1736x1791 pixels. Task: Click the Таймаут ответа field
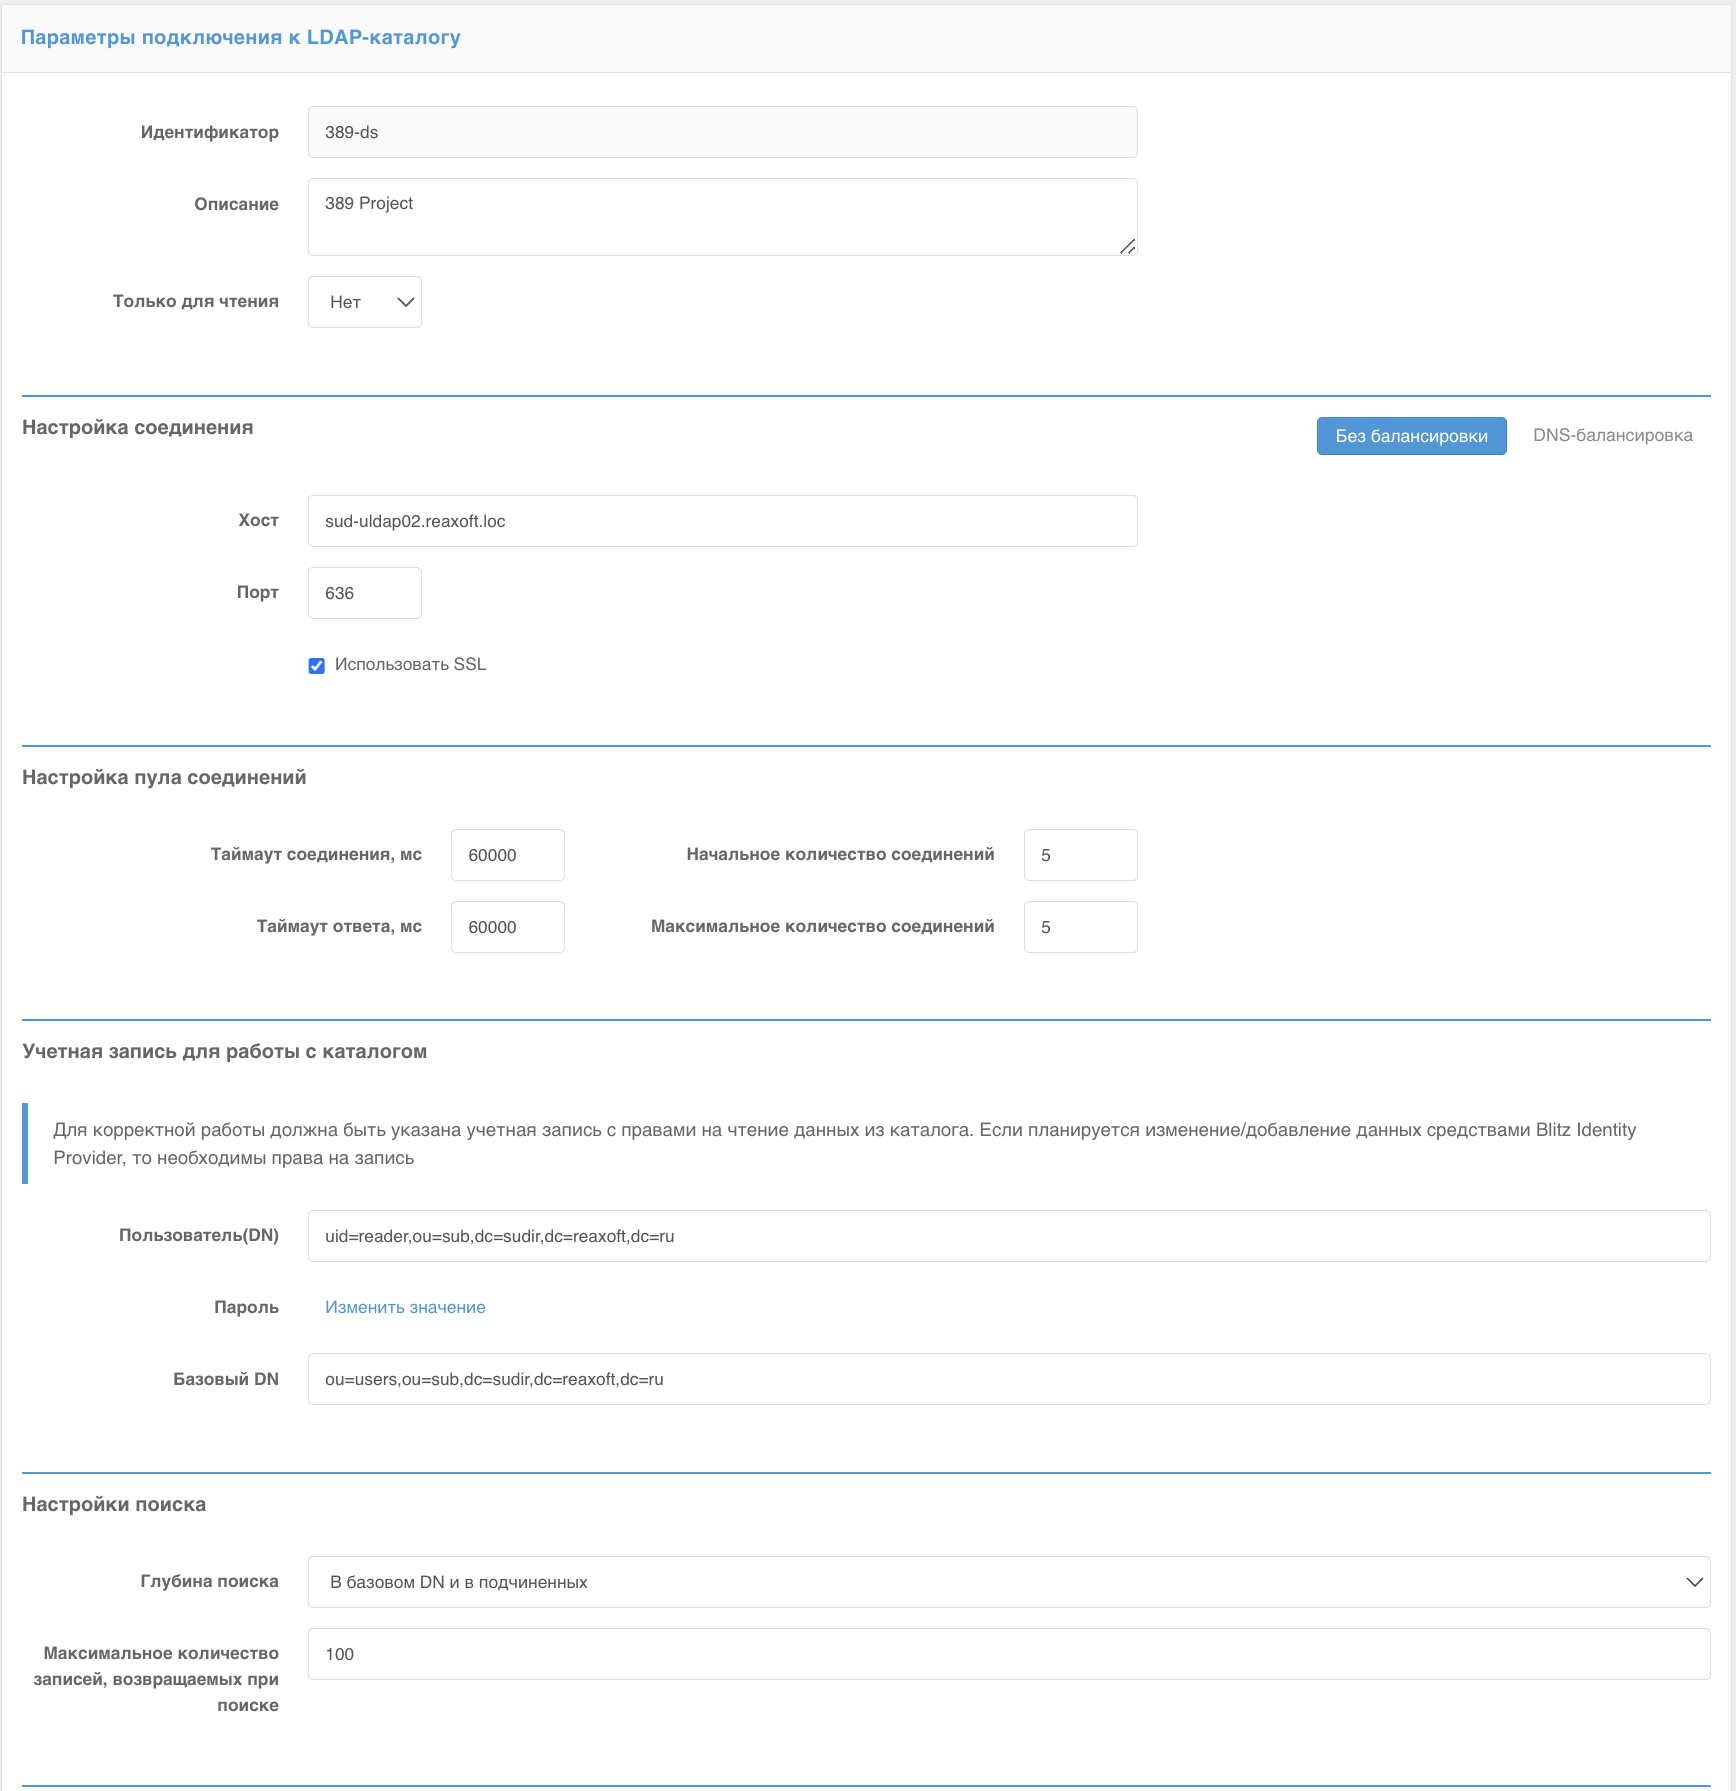click(x=507, y=927)
